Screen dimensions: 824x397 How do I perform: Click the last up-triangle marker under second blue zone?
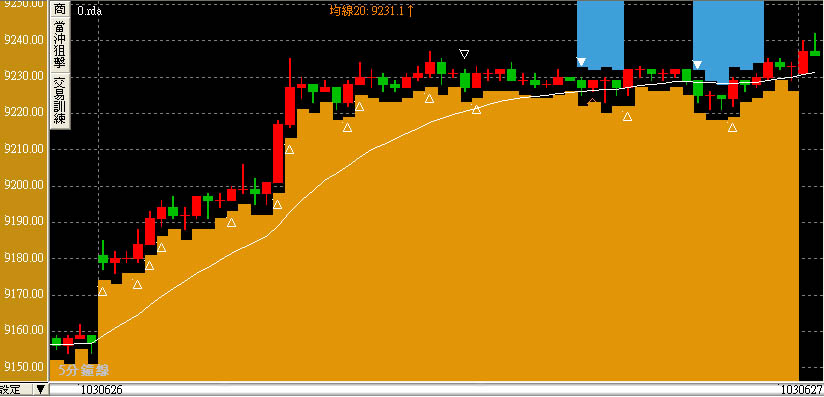pyautogui.click(x=732, y=127)
